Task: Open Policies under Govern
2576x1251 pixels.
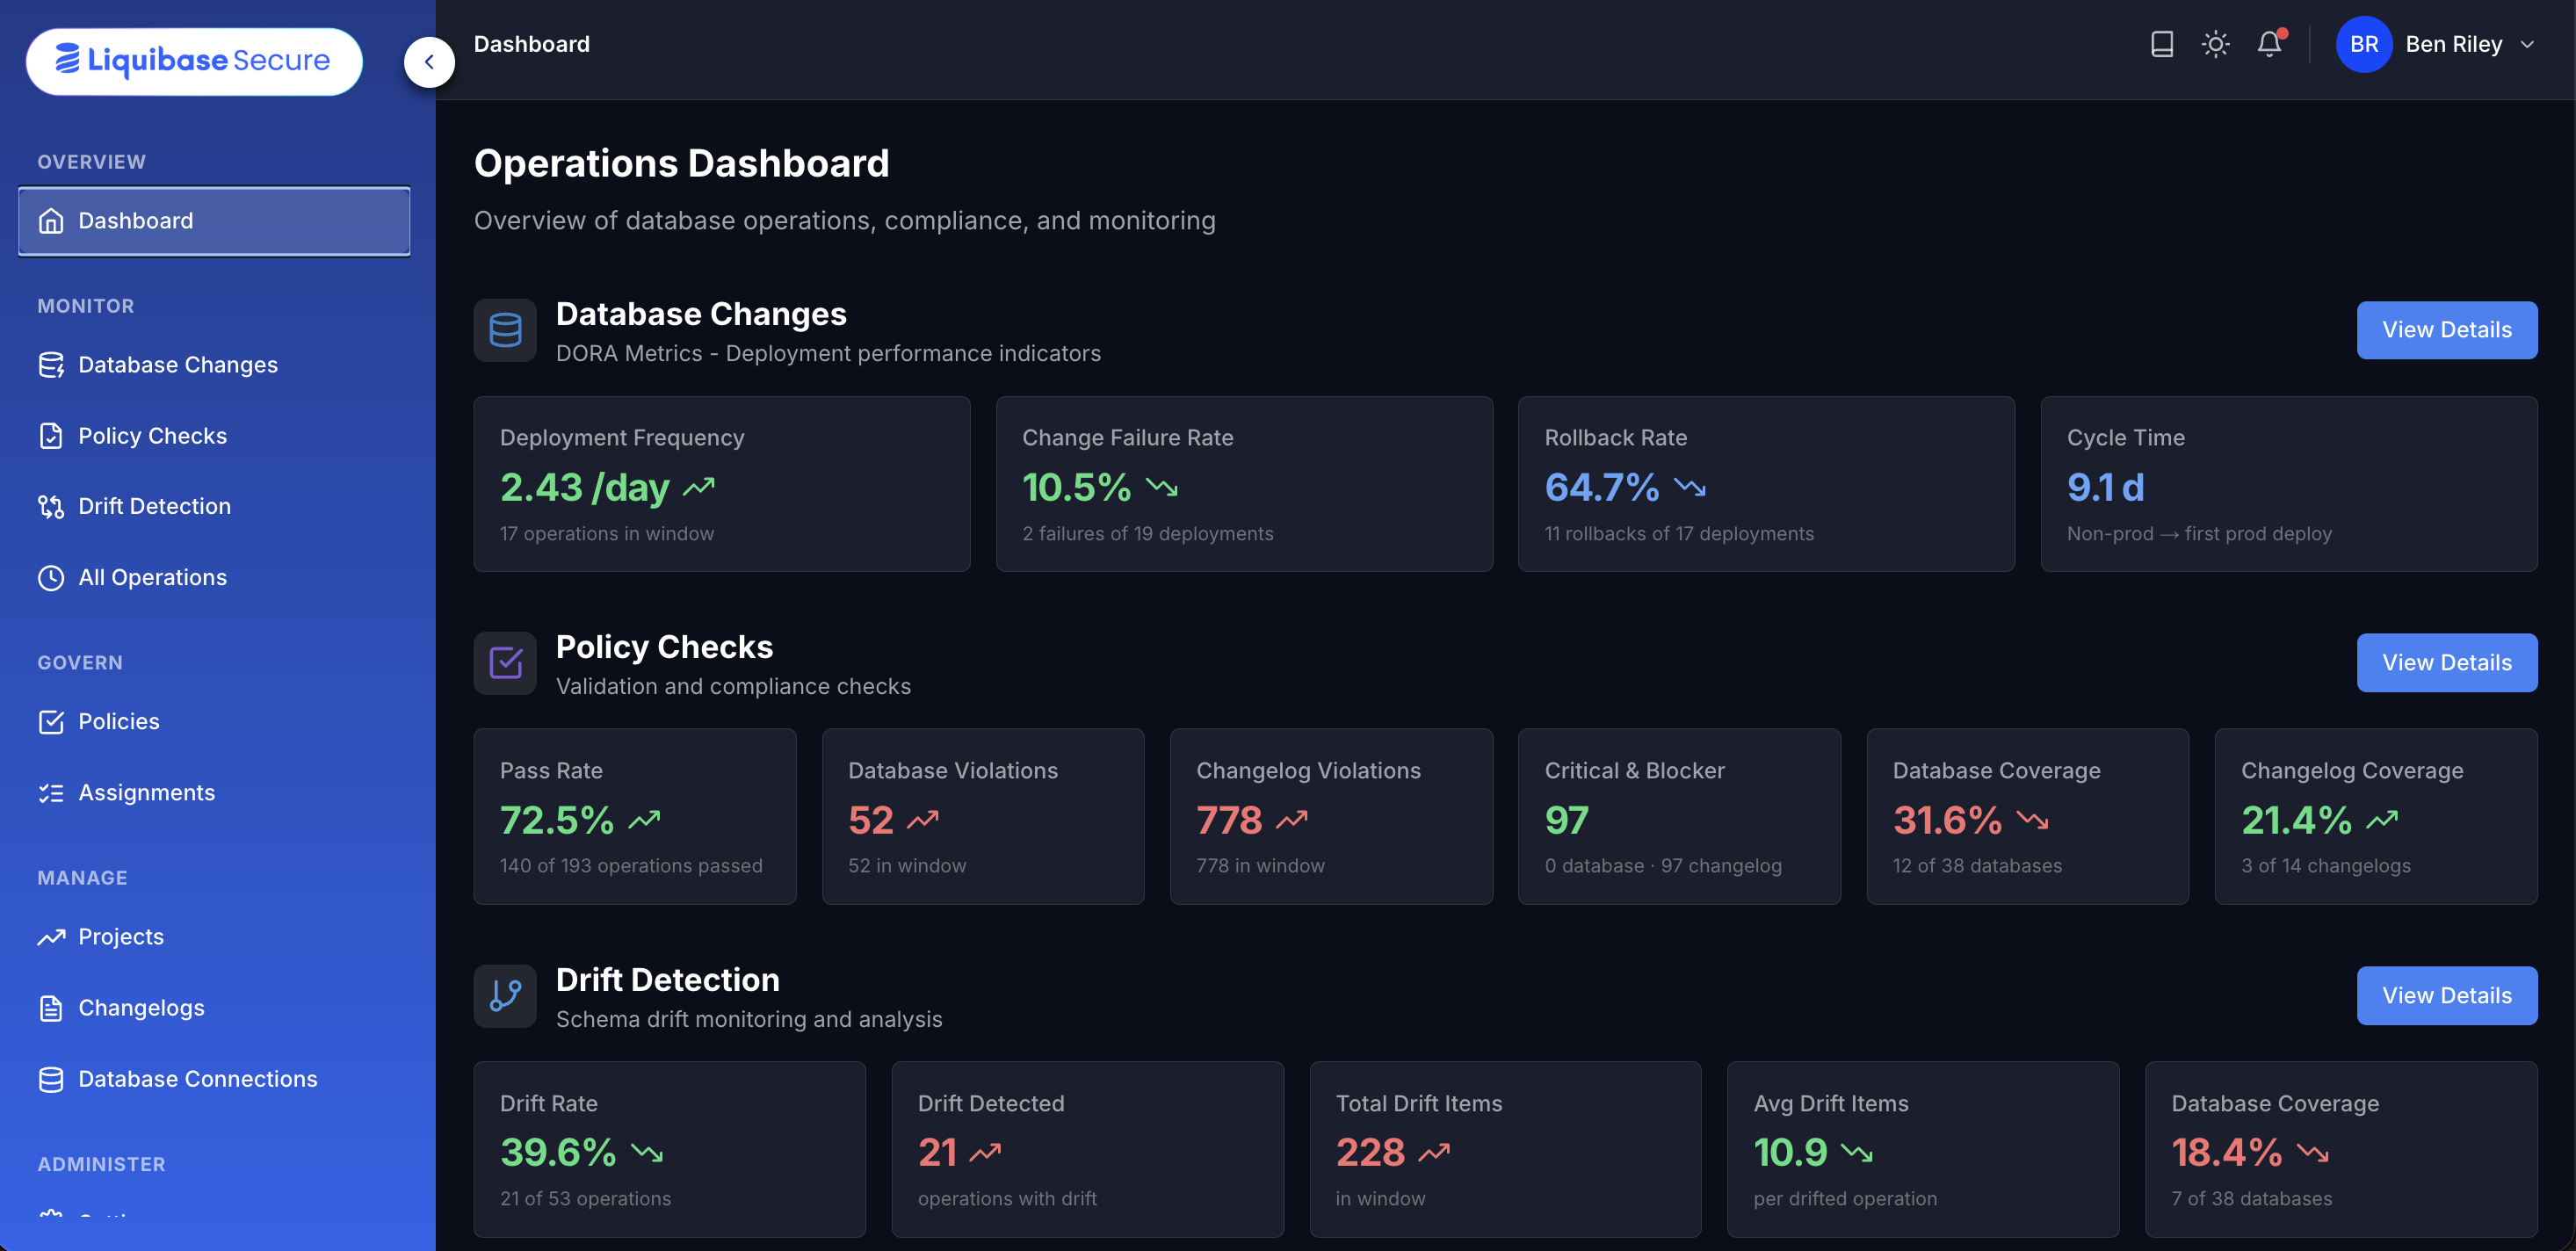Action: coord(214,722)
